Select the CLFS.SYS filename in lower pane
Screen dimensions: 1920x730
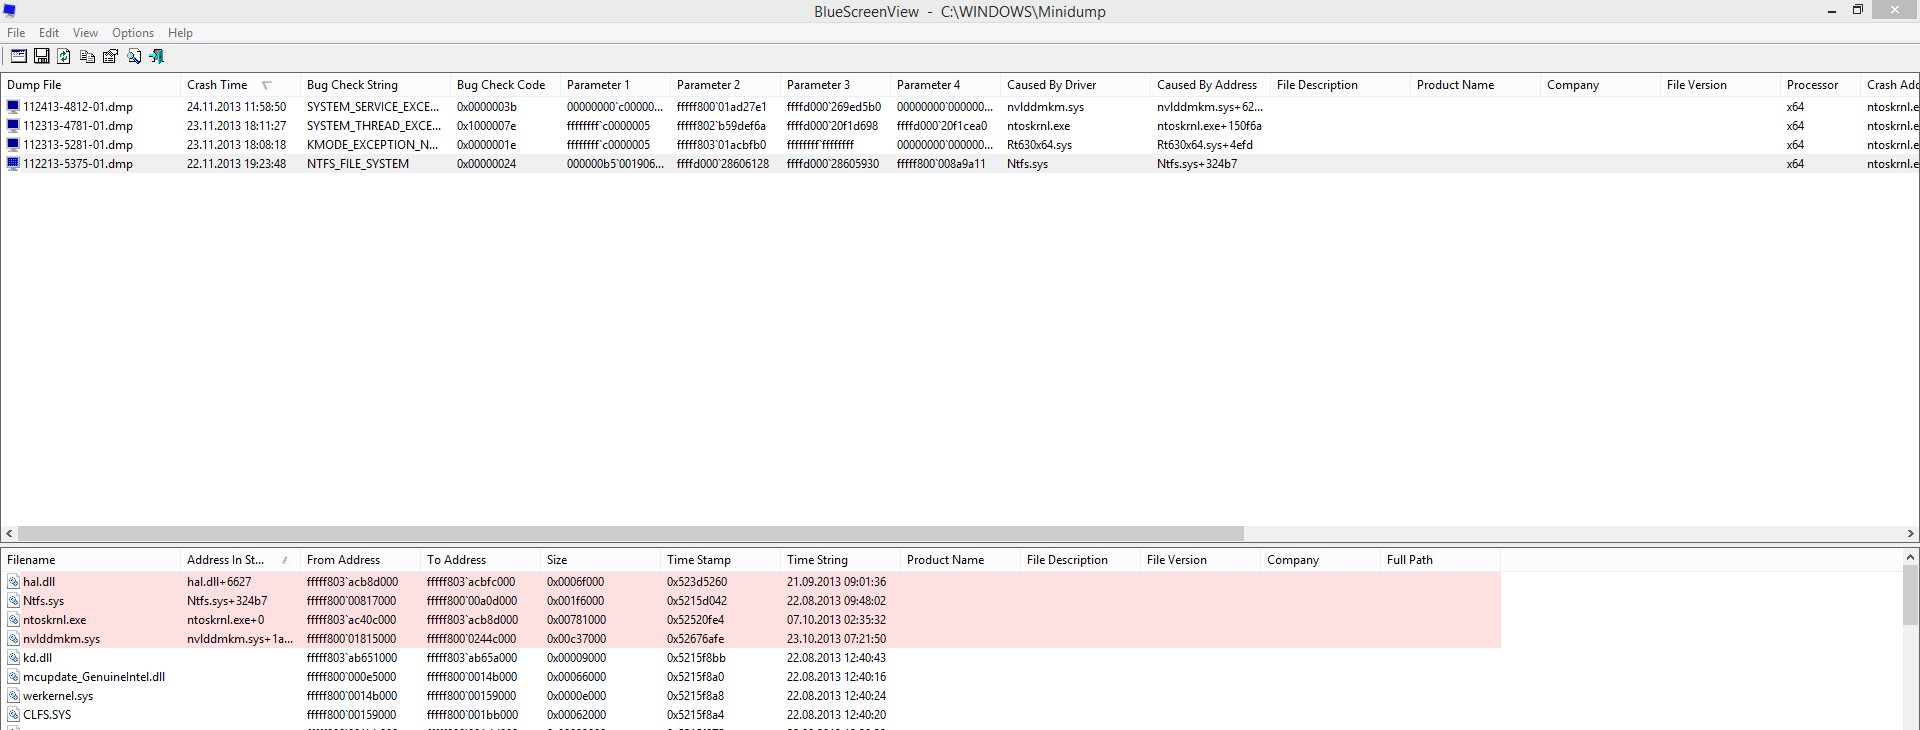click(x=47, y=714)
